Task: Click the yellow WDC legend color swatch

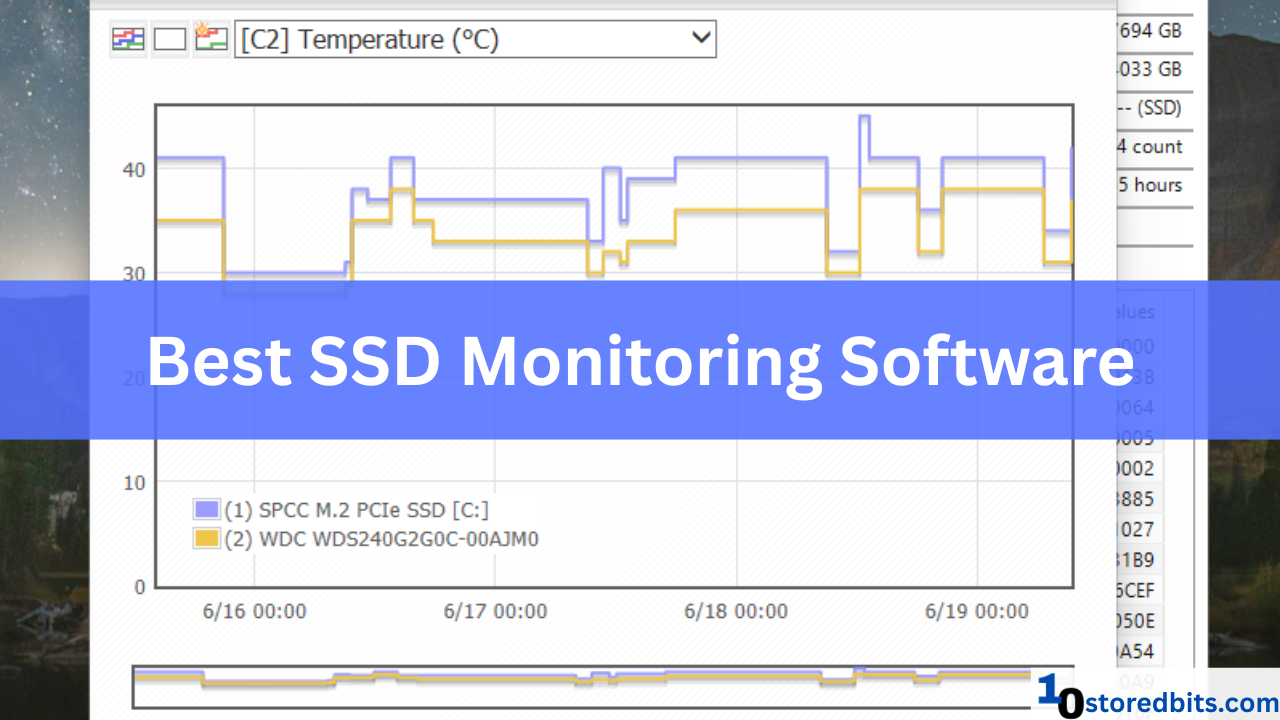Action: point(206,539)
